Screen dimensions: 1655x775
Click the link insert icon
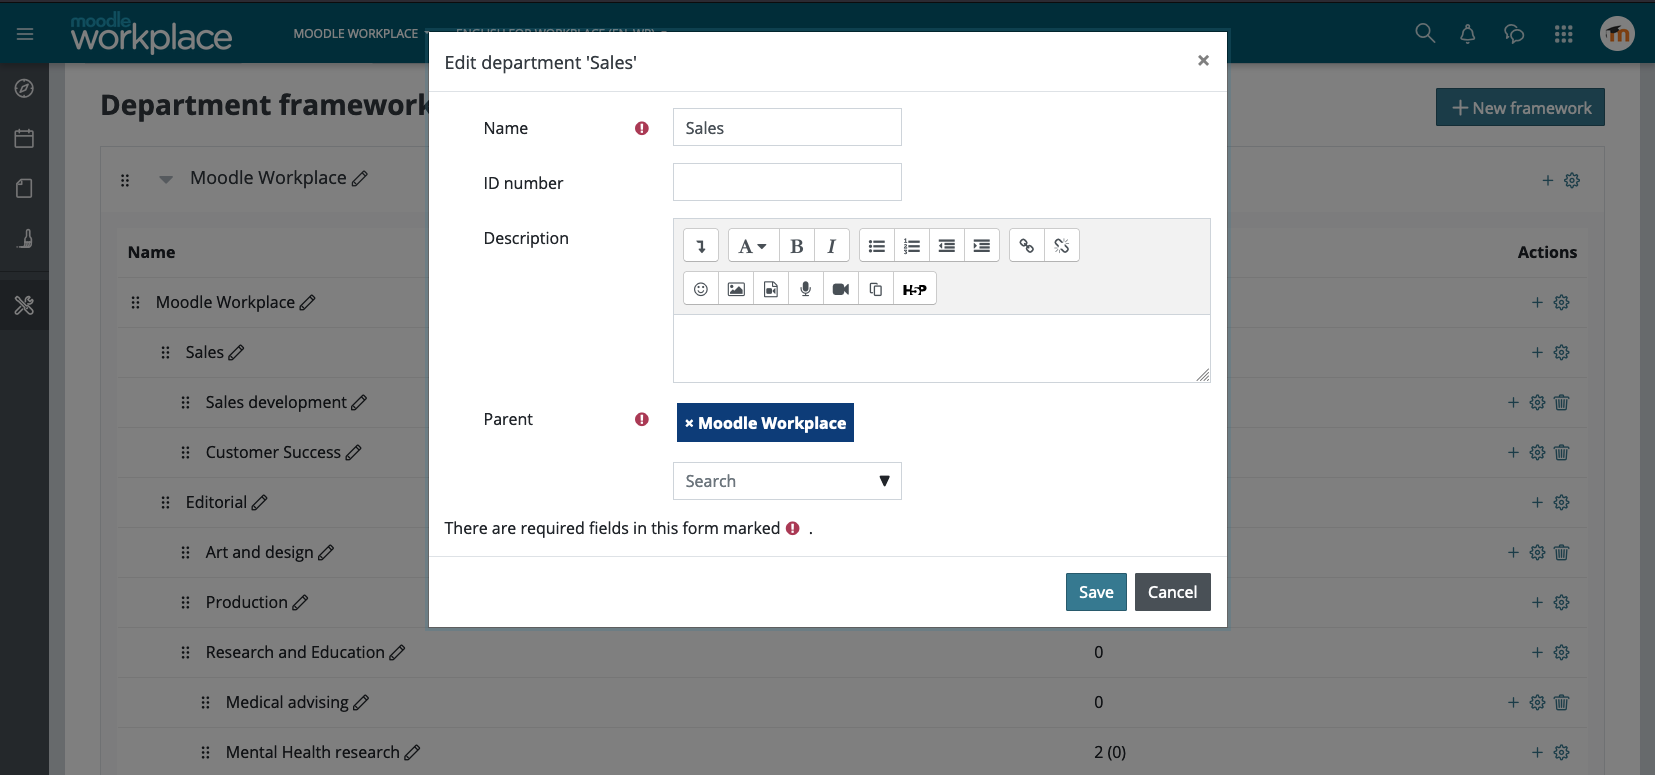point(1027,246)
